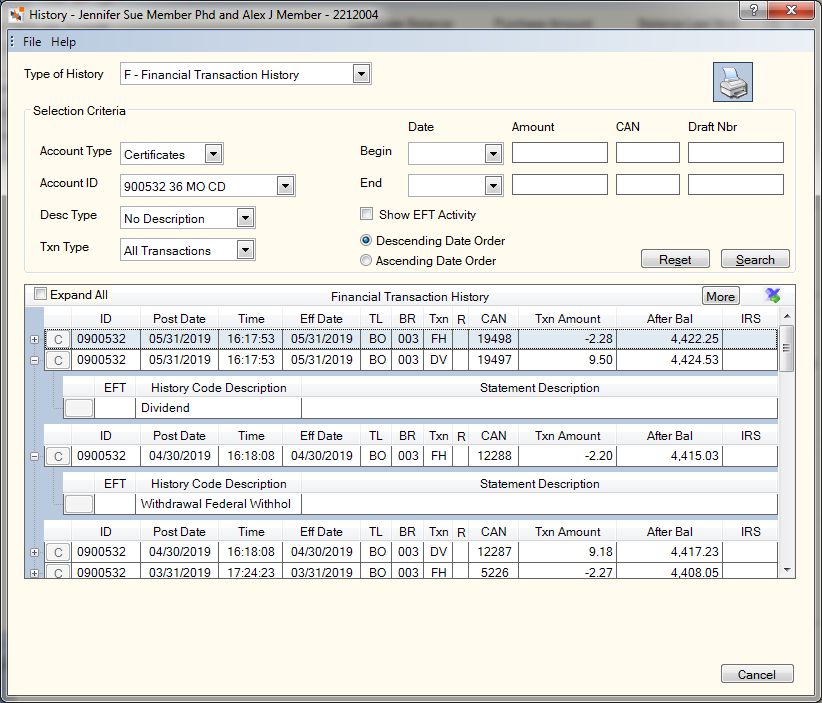This screenshot has width=822, height=703.
Task: Collapse the 05/31/2019 DV transaction row
Action: click(x=35, y=360)
